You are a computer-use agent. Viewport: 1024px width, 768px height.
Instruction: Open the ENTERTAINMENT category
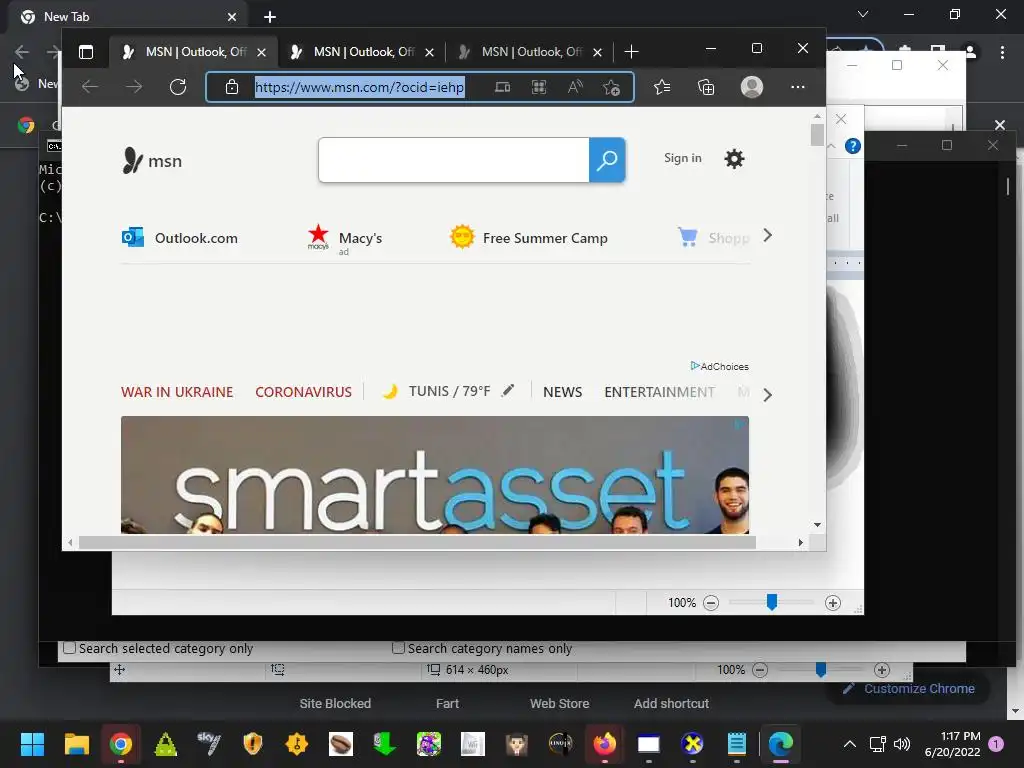pyautogui.click(x=660, y=392)
